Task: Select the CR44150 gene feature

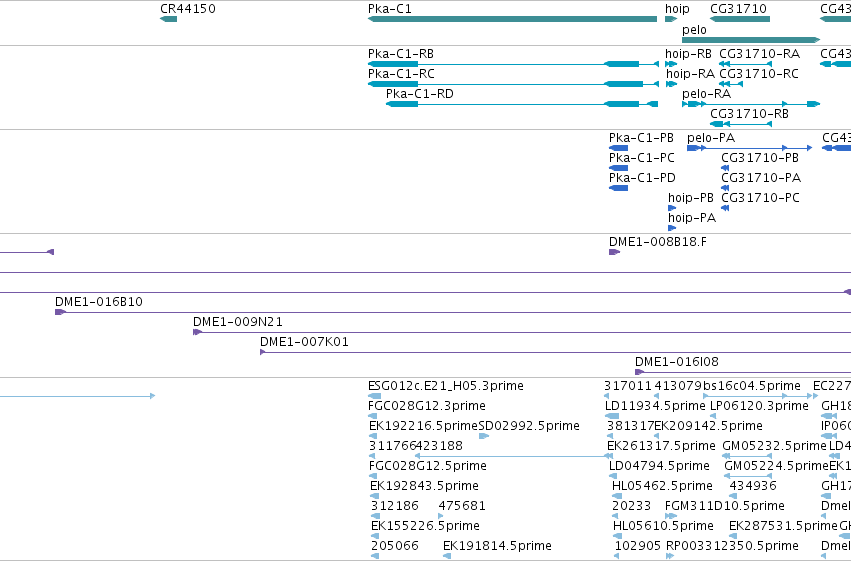Action: [168, 19]
